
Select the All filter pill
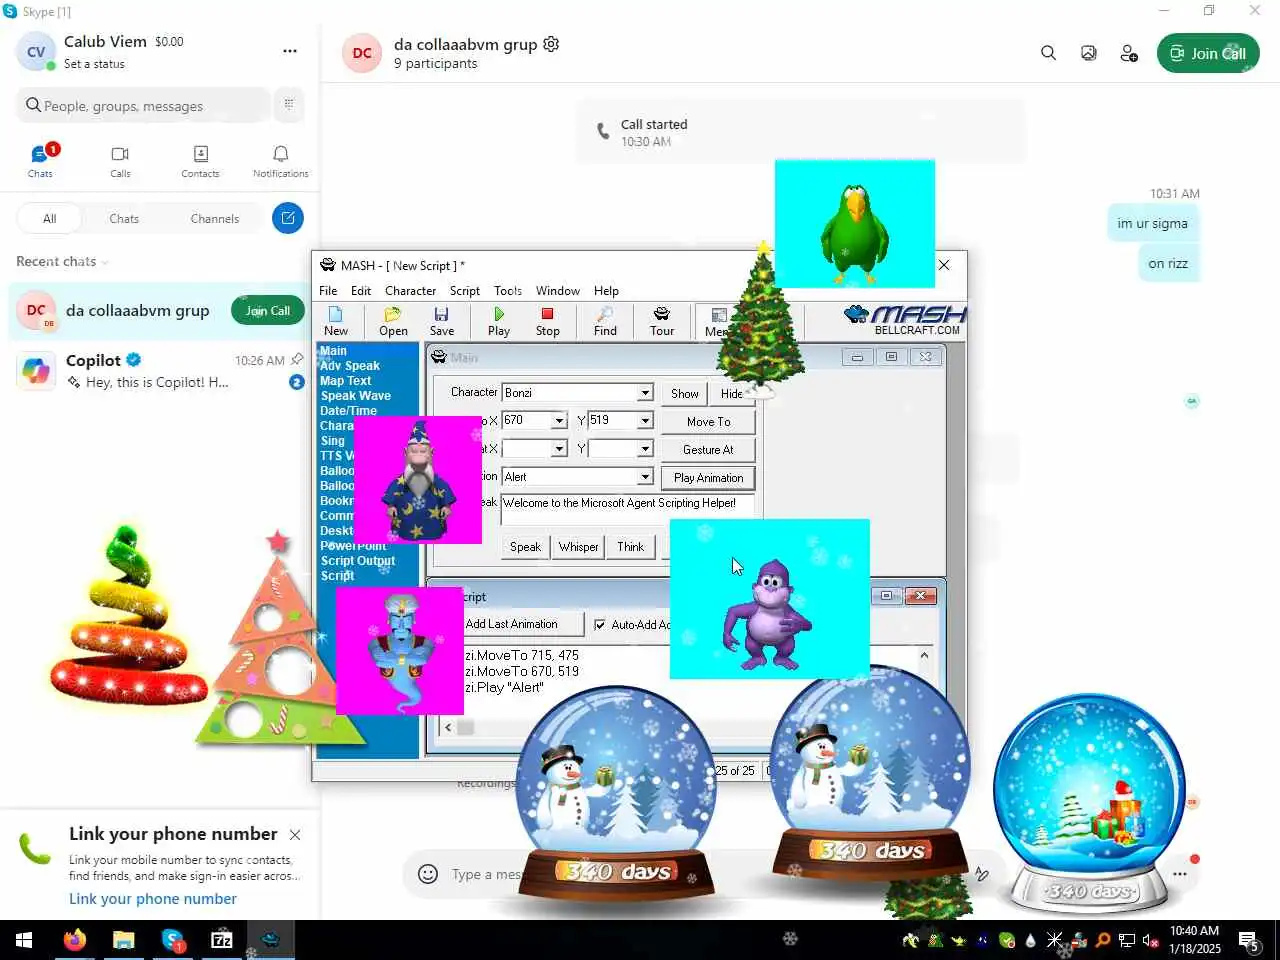coord(49,218)
